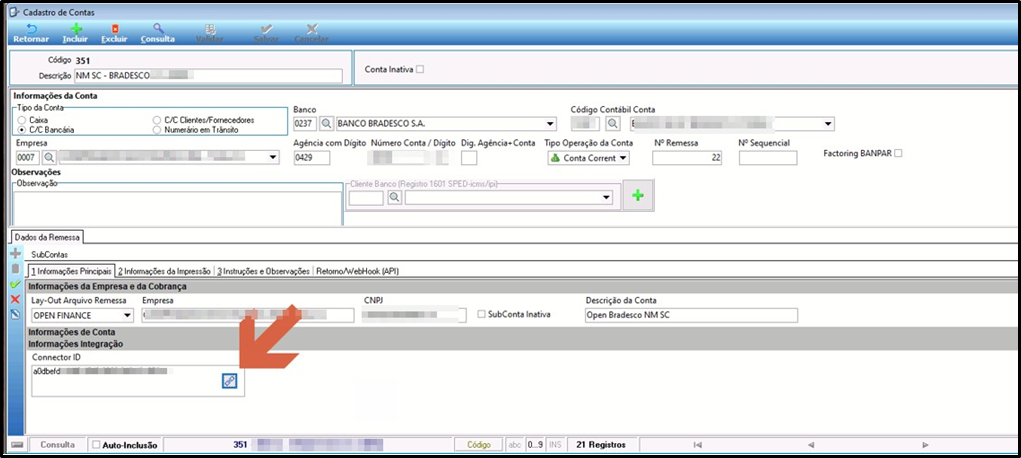
Task: Open the 2 Informações da Impressão tab
Action: tap(164, 271)
